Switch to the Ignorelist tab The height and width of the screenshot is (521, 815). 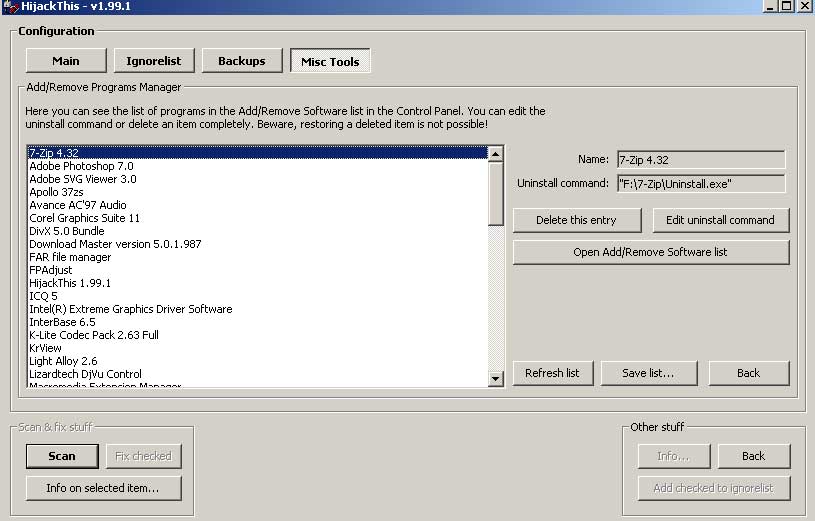click(154, 61)
